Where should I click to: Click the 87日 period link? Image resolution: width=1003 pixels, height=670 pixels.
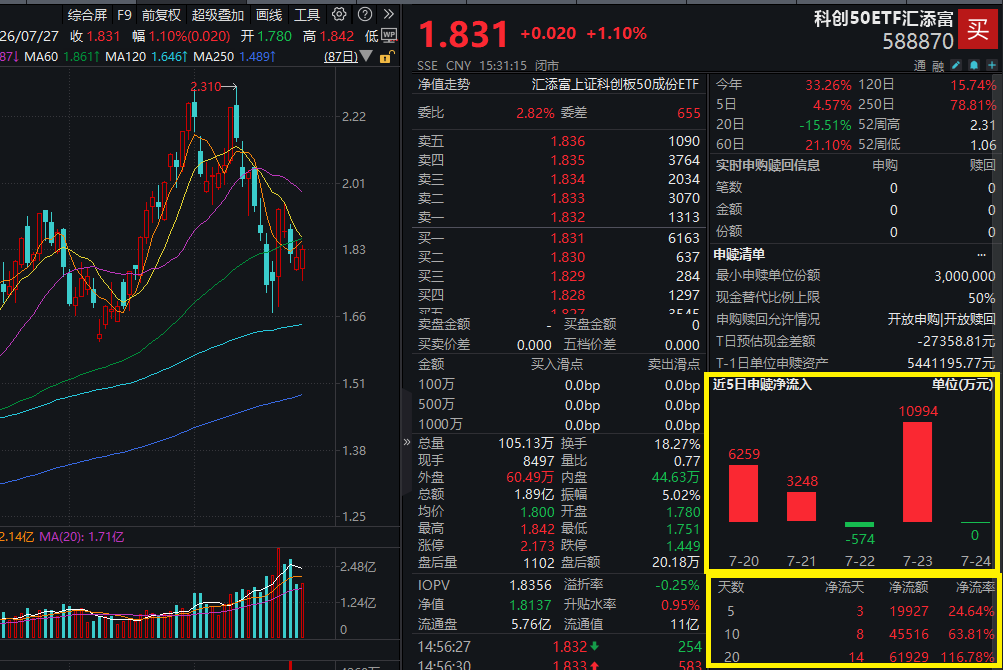tap(341, 56)
